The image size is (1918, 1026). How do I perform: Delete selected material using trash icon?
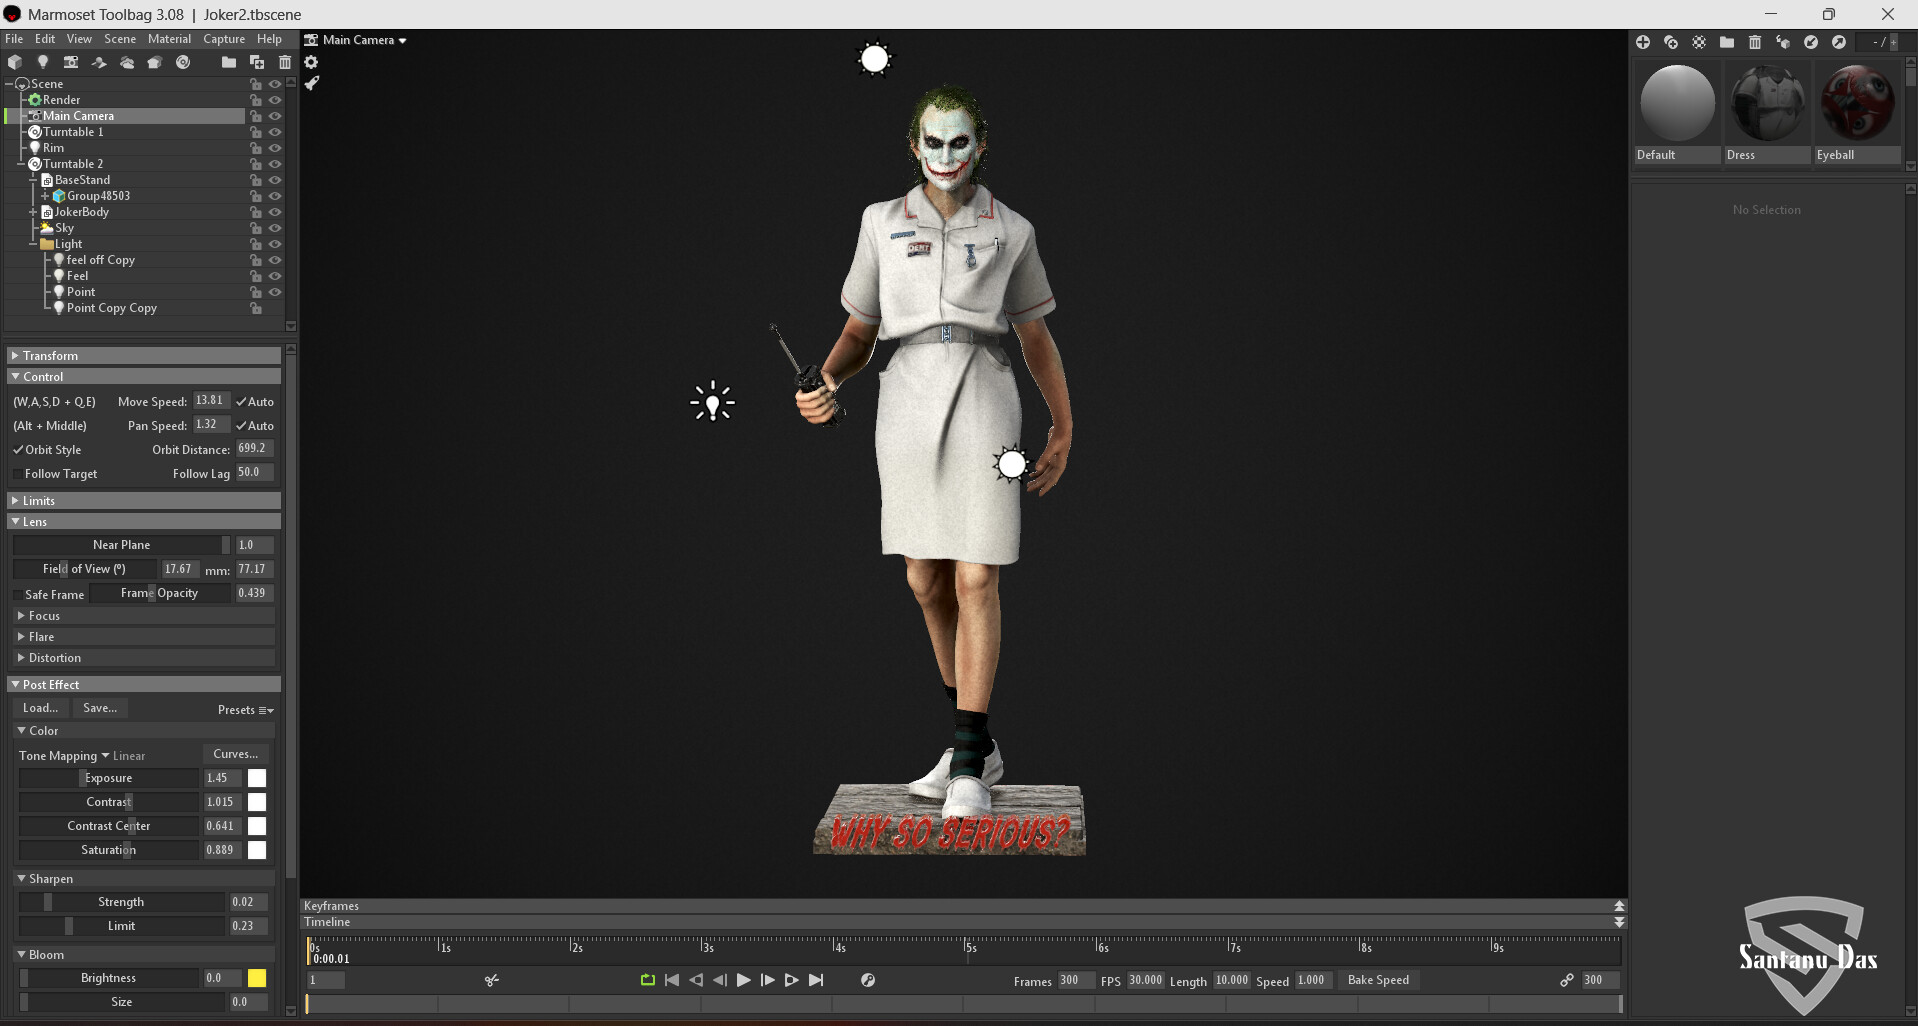[x=1755, y=42]
